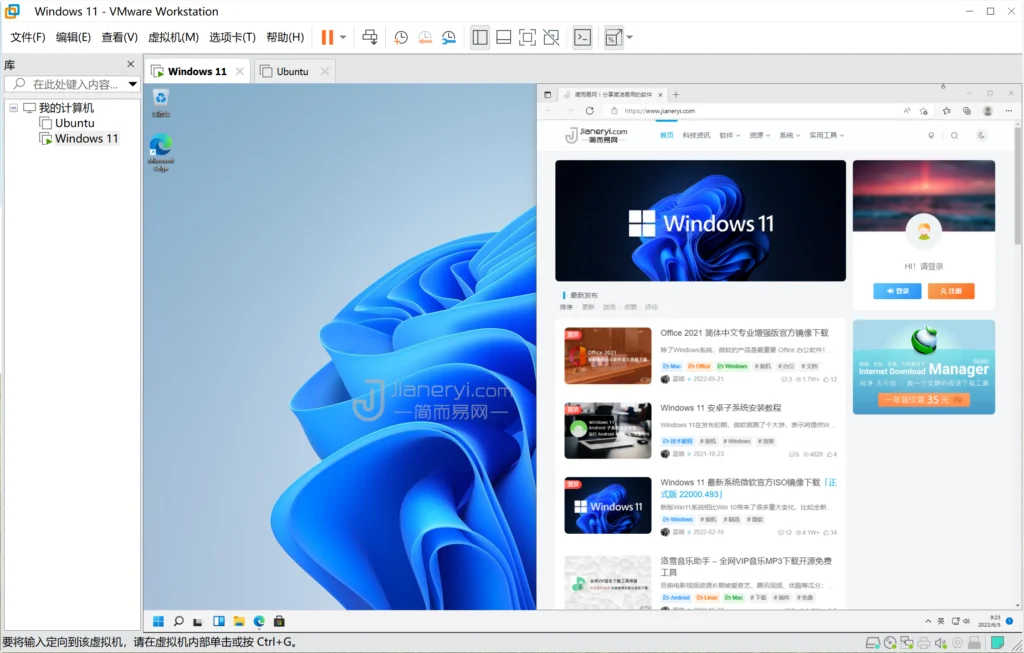Open the 帮助(H) menu

(x=285, y=37)
